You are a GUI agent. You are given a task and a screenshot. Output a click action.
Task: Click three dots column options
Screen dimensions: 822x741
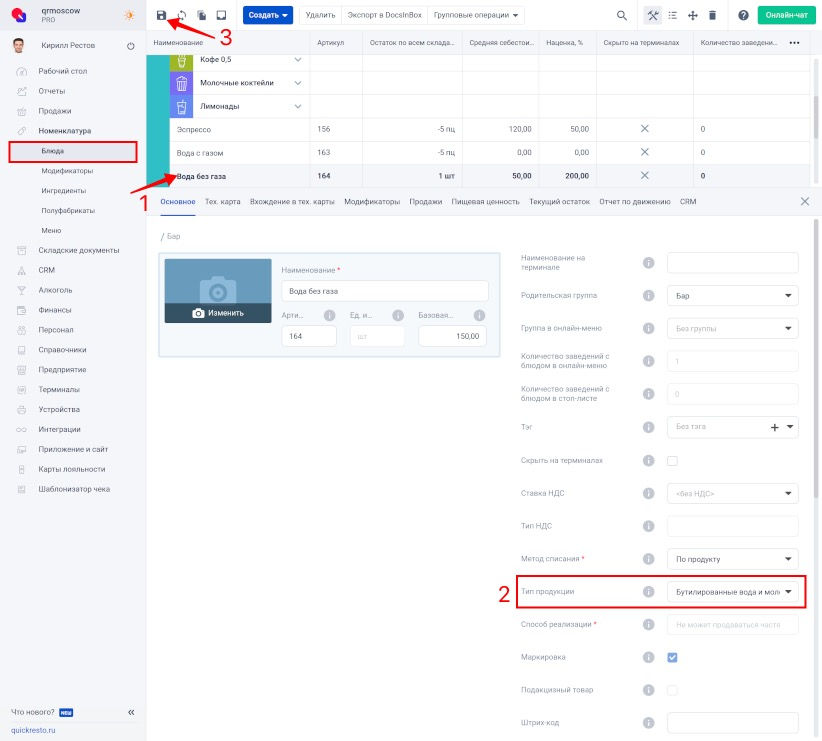(x=794, y=42)
